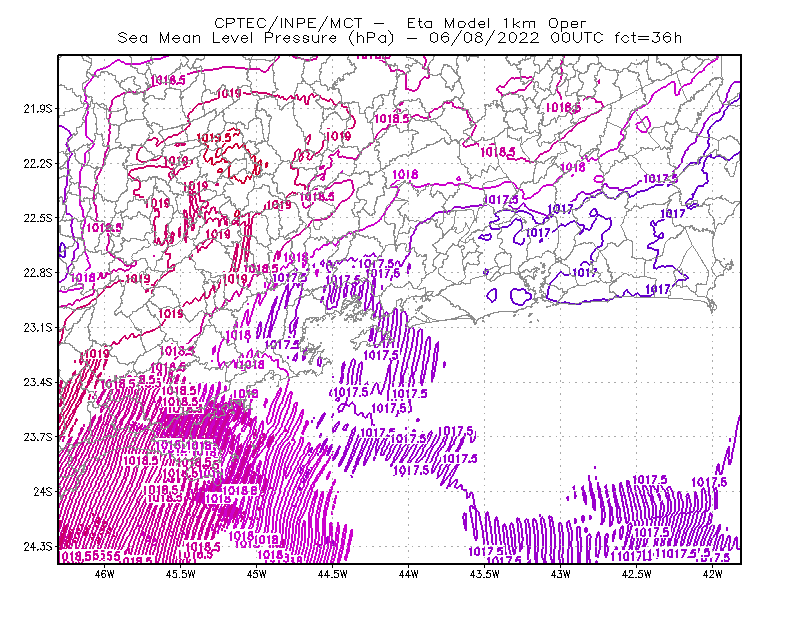Click the '00UTC' run time text

coord(577,38)
